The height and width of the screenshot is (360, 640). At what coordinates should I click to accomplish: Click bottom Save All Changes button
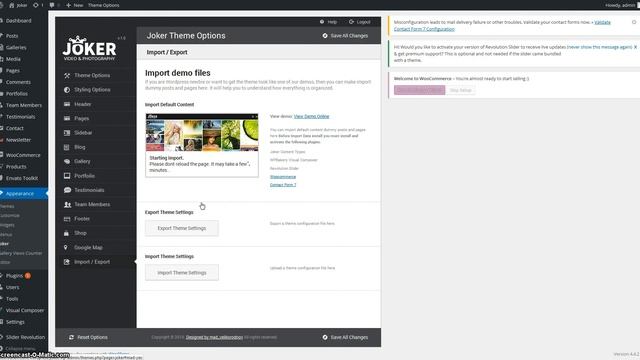[345, 338]
